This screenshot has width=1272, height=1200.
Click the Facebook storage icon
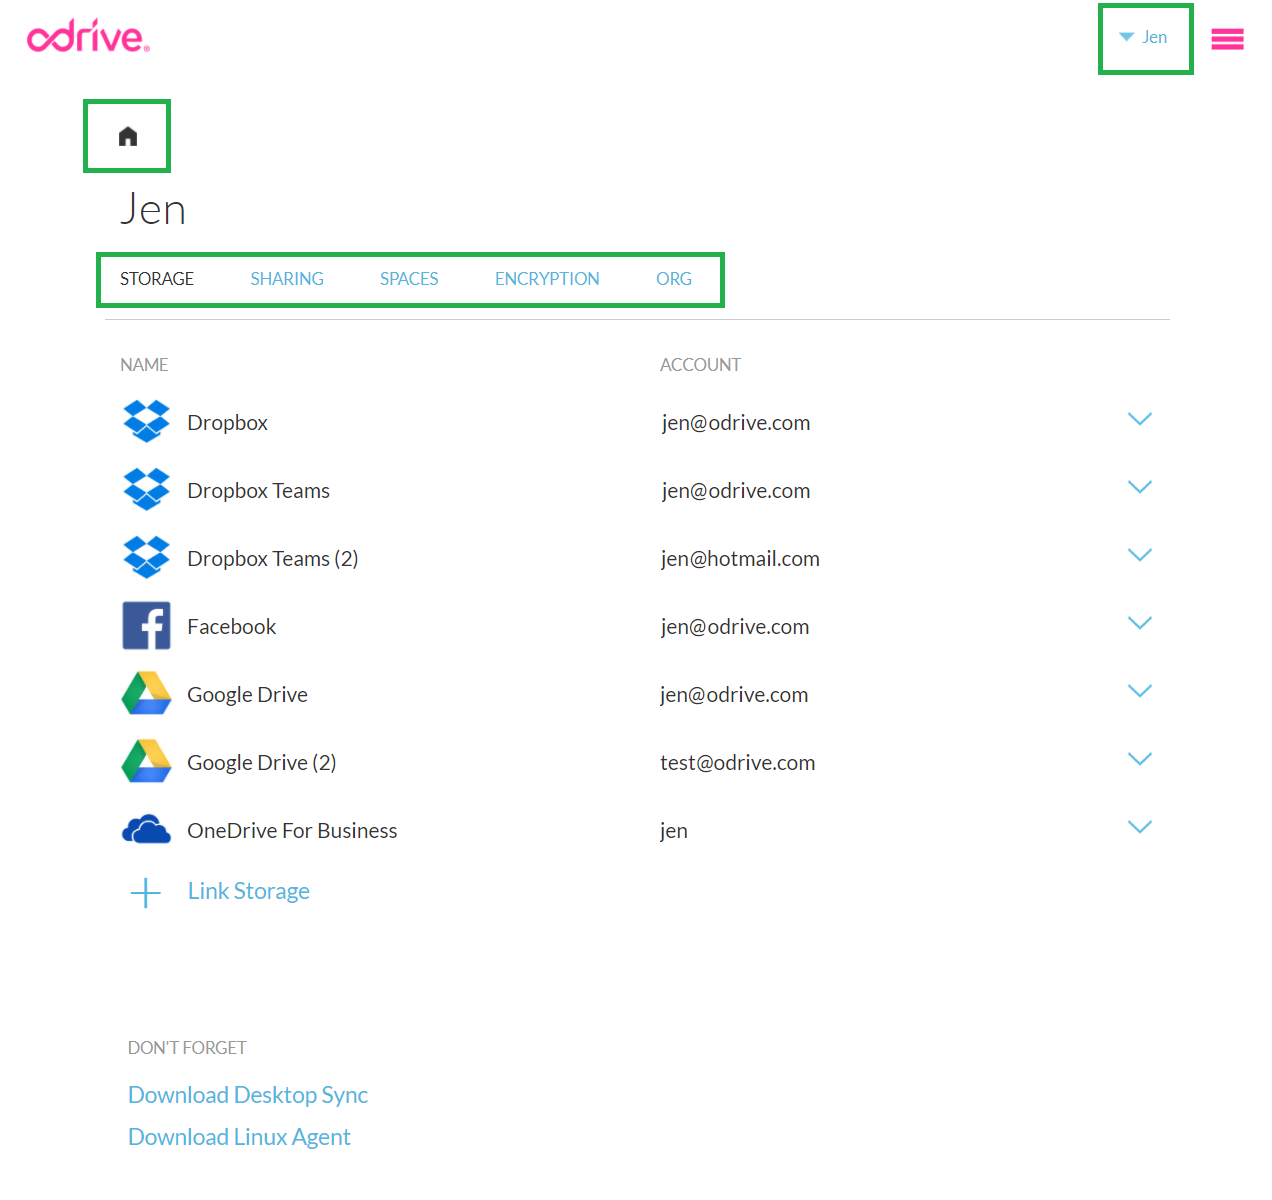tap(146, 626)
